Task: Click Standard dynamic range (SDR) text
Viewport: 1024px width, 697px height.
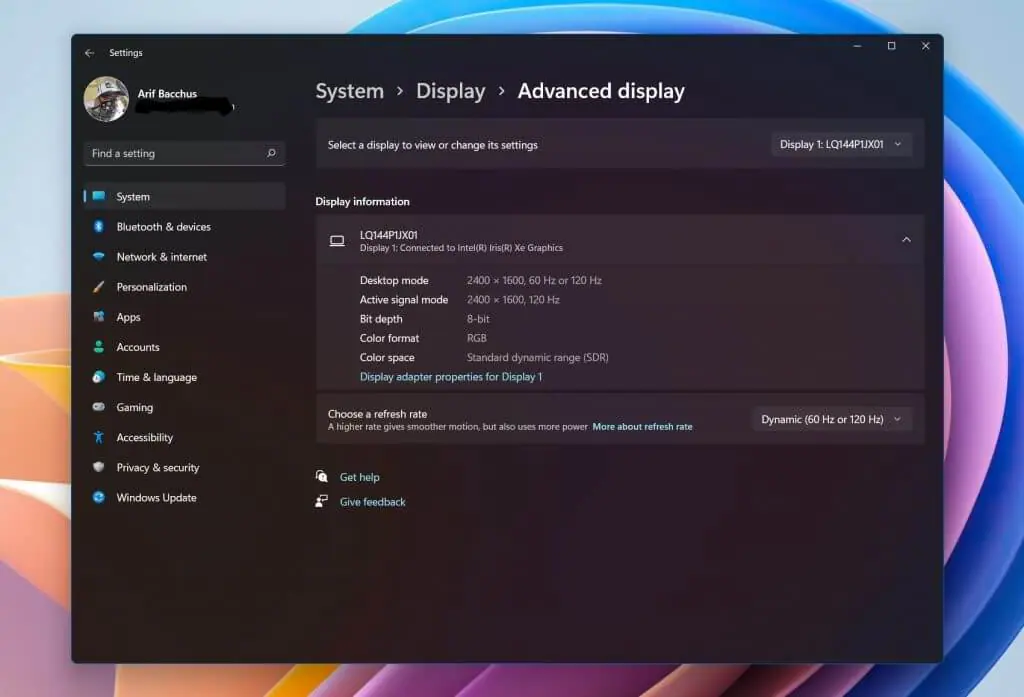Action: tap(537, 357)
